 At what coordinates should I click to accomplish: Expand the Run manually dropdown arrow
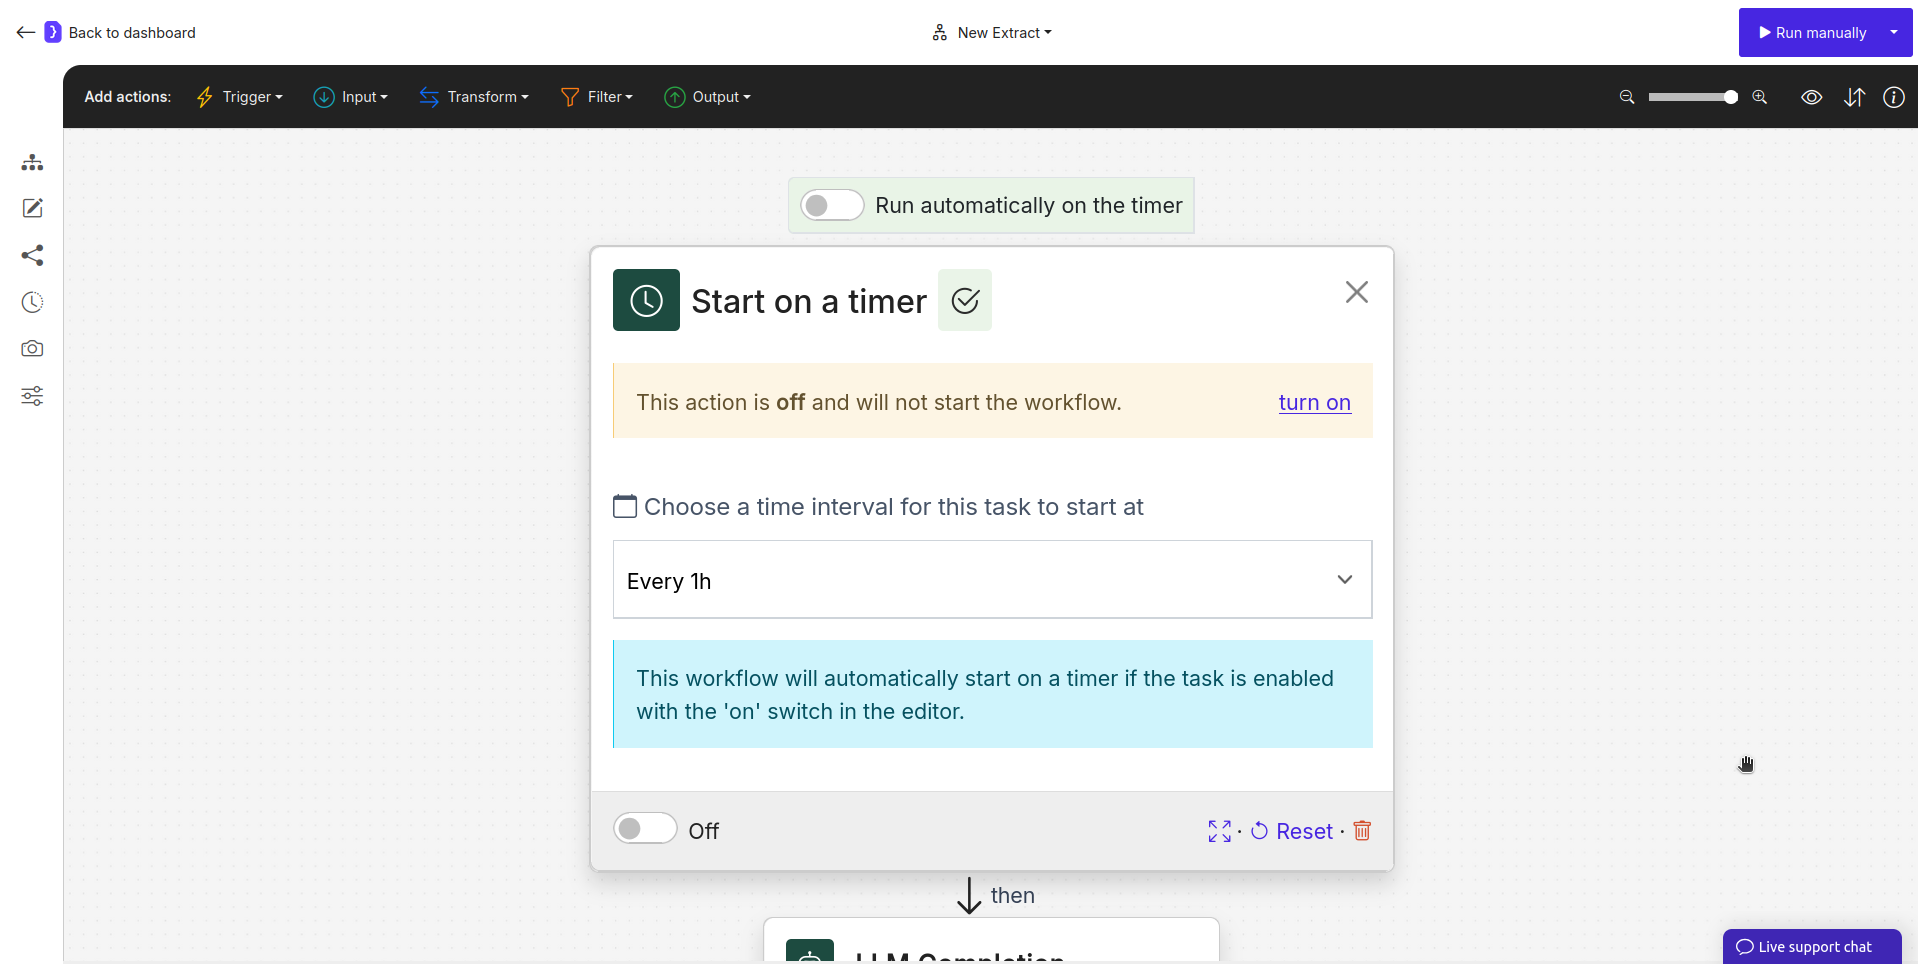point(1895,32)
